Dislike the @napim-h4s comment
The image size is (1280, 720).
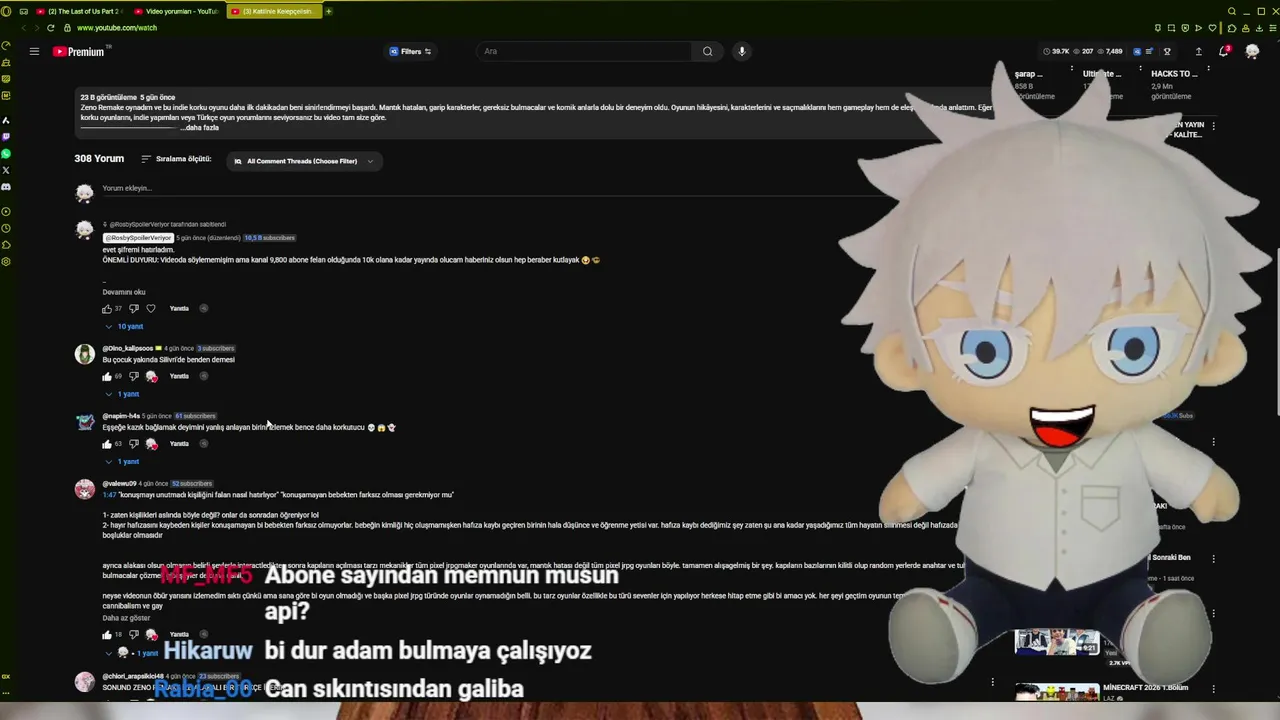133,443
